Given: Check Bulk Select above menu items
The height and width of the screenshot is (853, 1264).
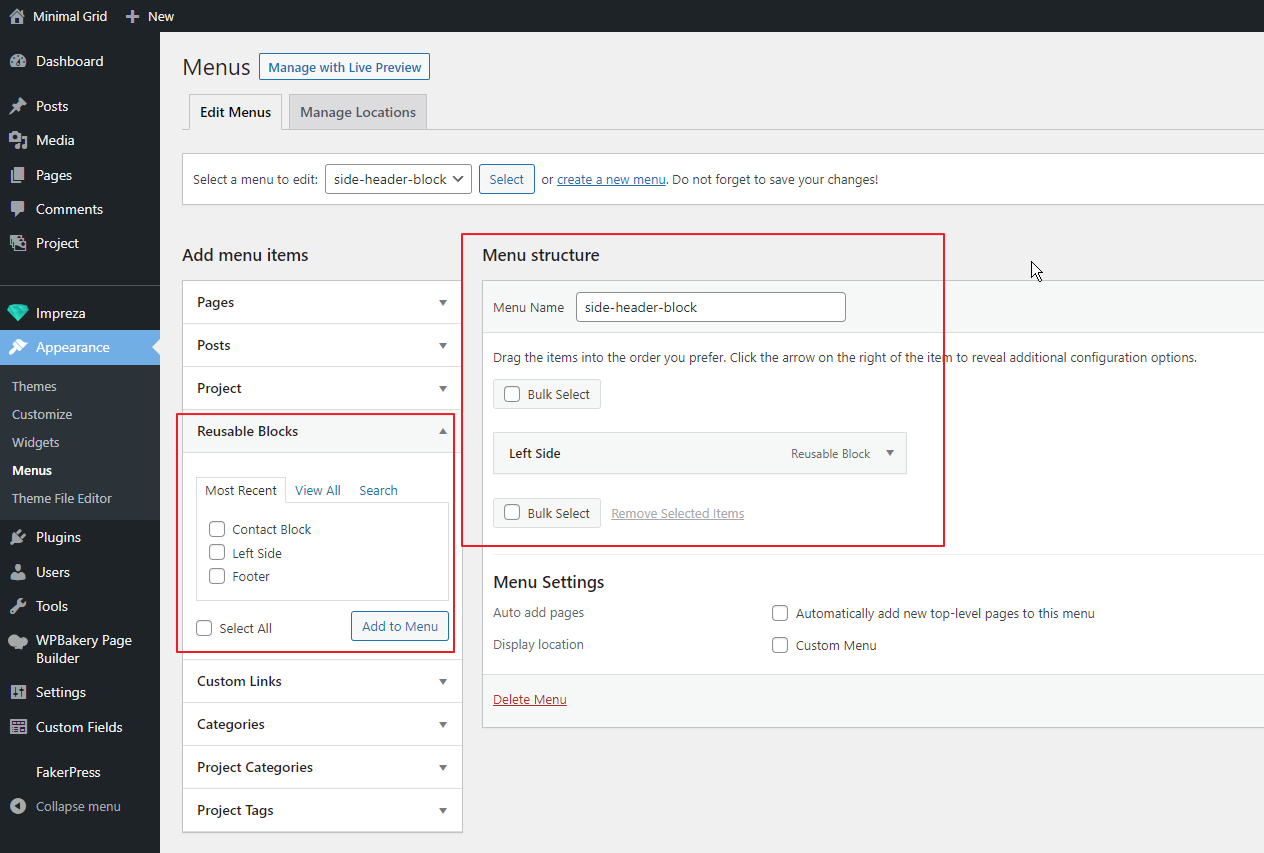Looking at the screenshot, I should click(512, 394).
